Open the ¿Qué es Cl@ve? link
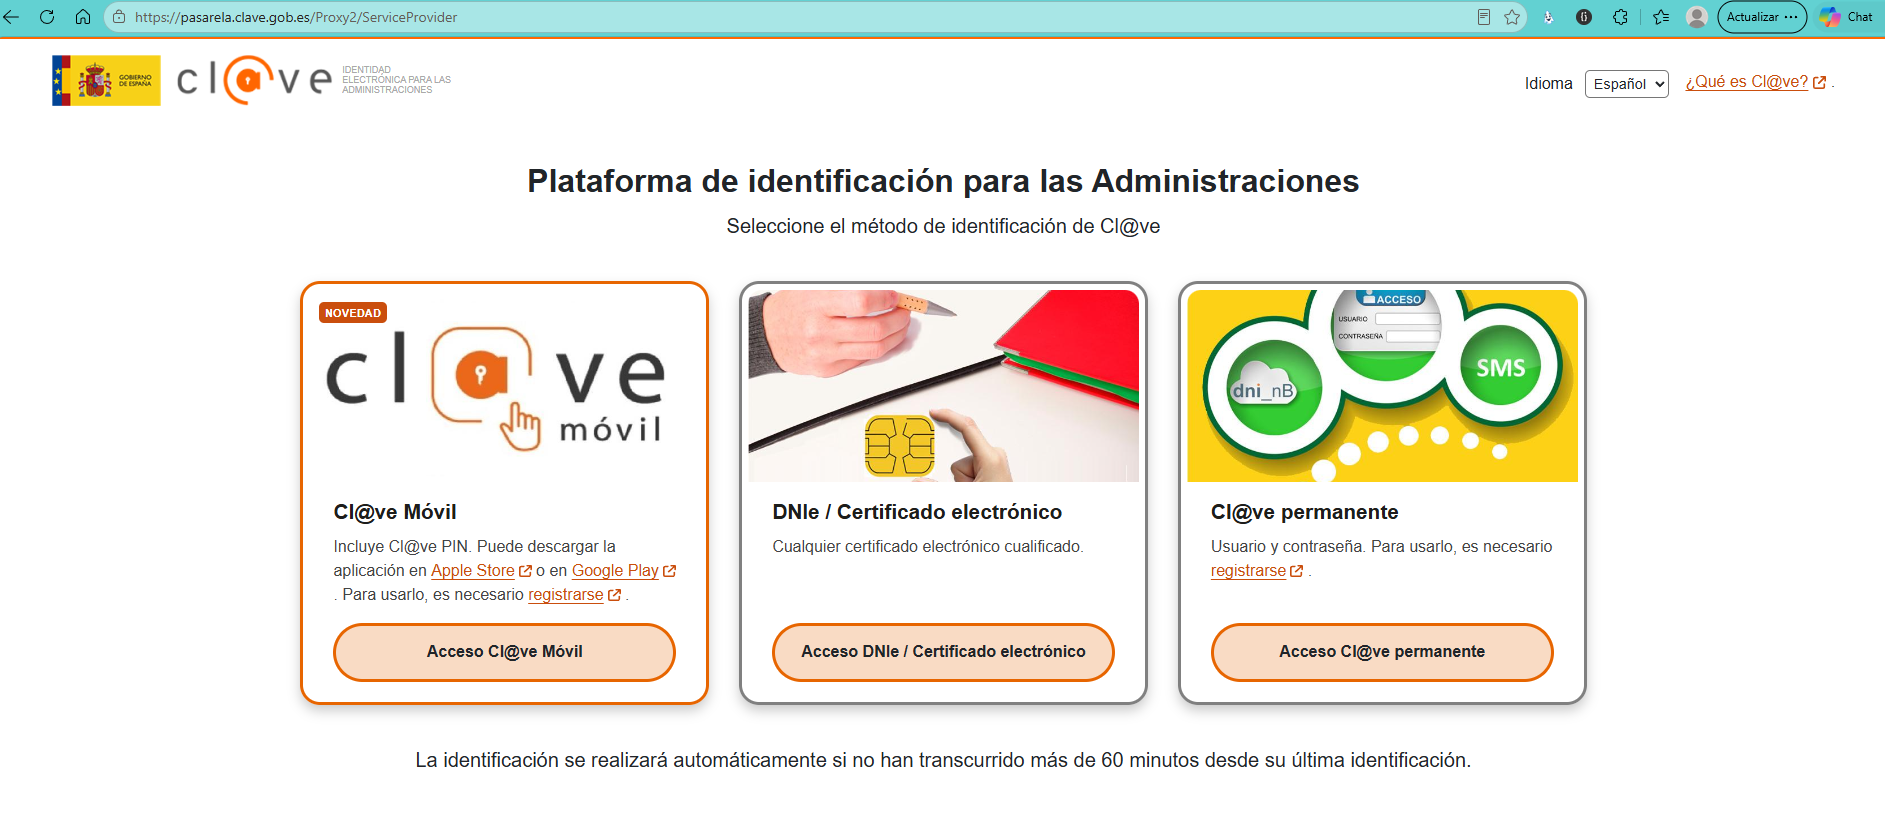 1747,82
